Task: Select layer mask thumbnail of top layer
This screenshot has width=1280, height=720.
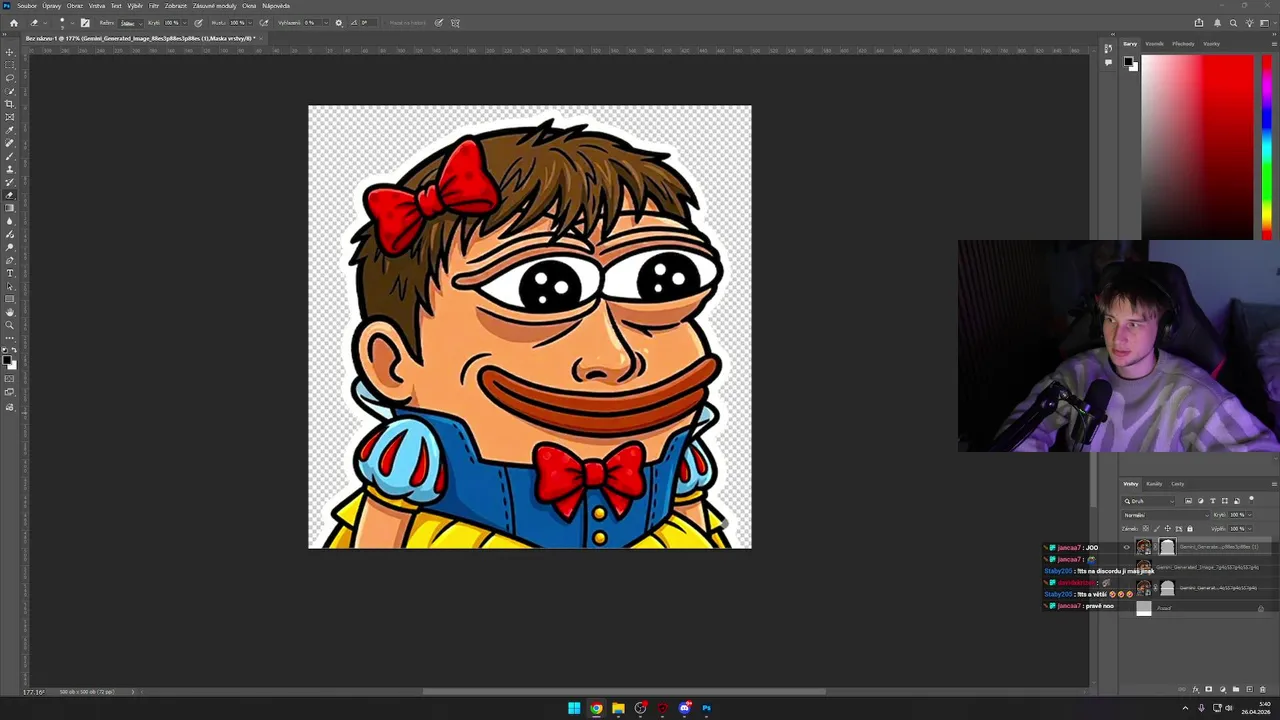Action: coord(1167,546)
